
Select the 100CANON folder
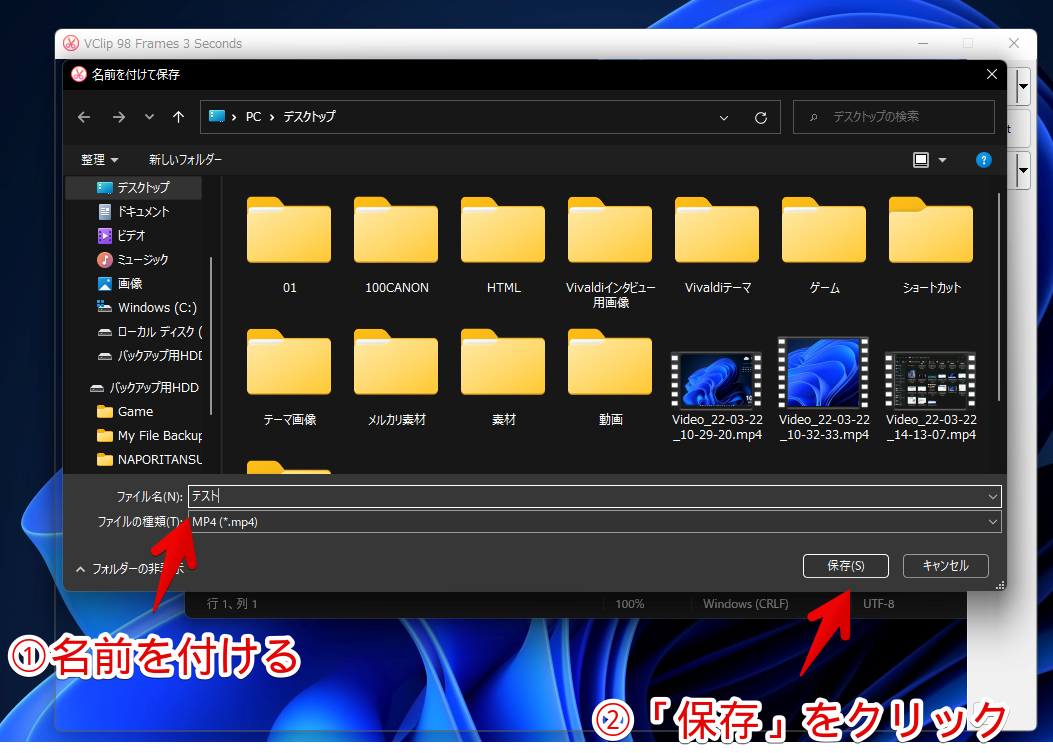point(396,245)
